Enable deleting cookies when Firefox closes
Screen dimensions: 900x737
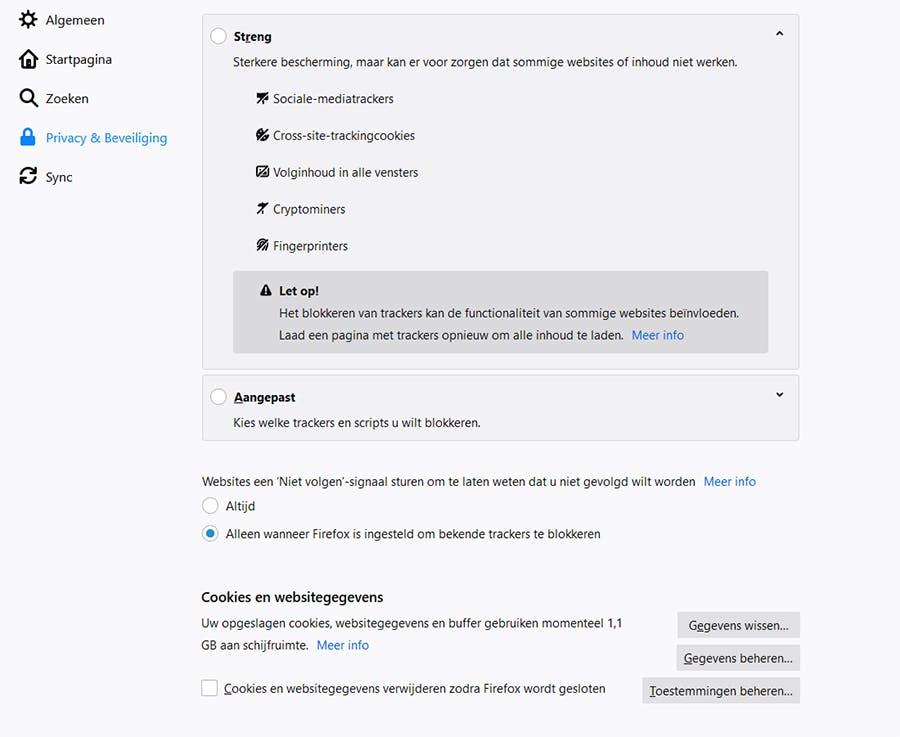click(x=210, y=688)
